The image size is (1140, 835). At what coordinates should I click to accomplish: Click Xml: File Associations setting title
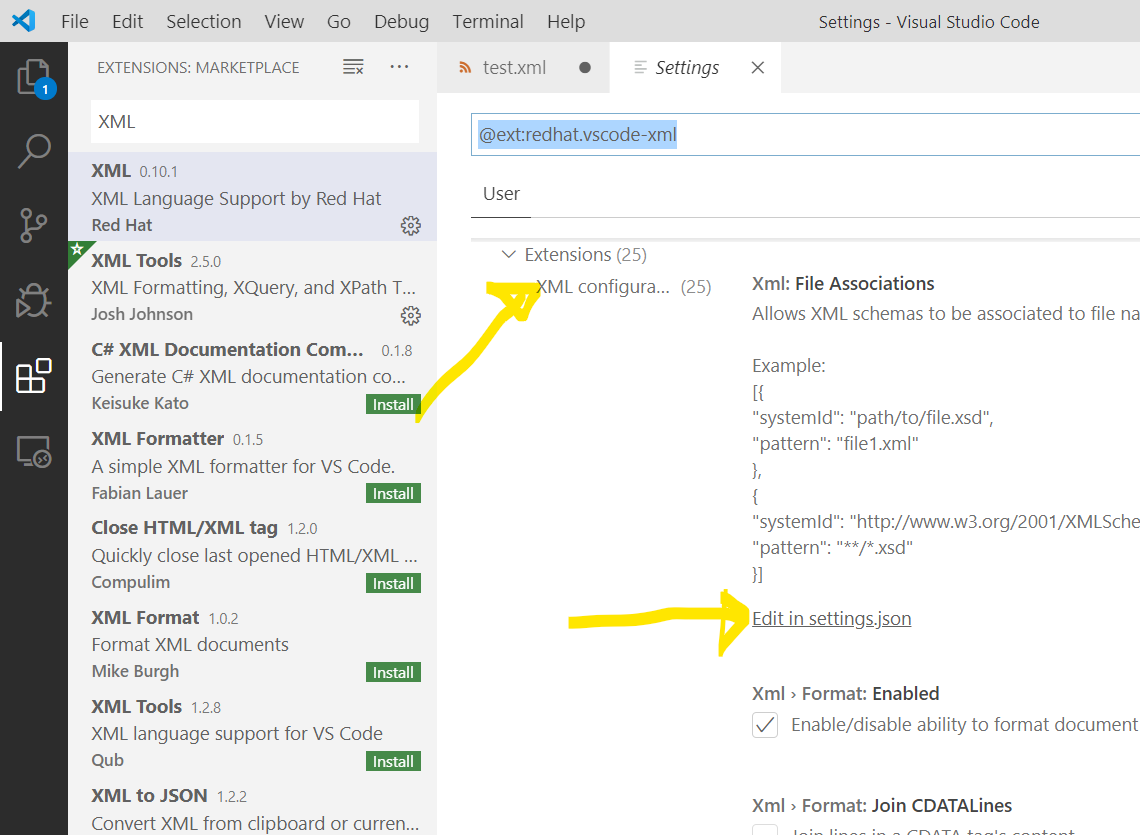[843, 284]
